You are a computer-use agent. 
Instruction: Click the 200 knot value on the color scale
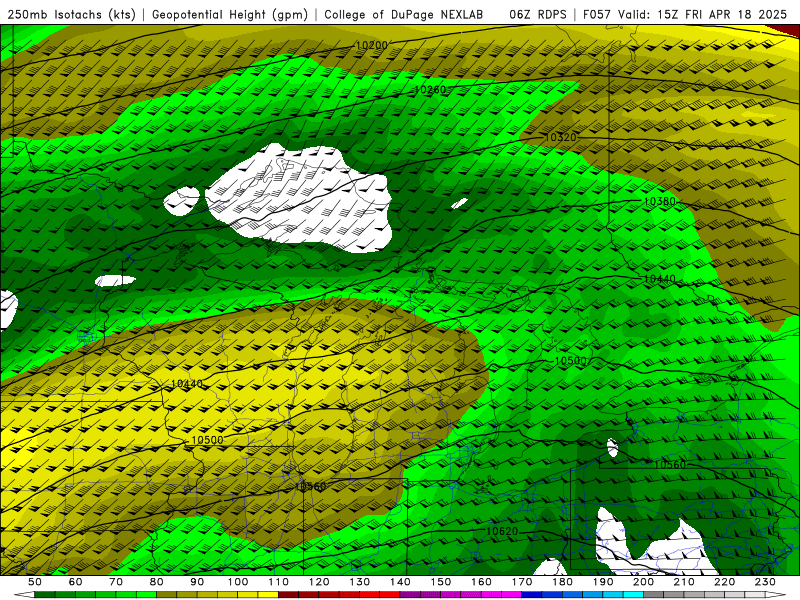tap(644, 582)
